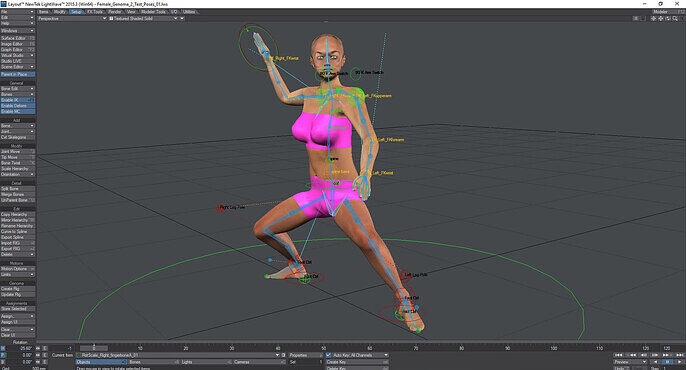Jump to last frame playback button
The image size is (686, 370).
point(679,355)
